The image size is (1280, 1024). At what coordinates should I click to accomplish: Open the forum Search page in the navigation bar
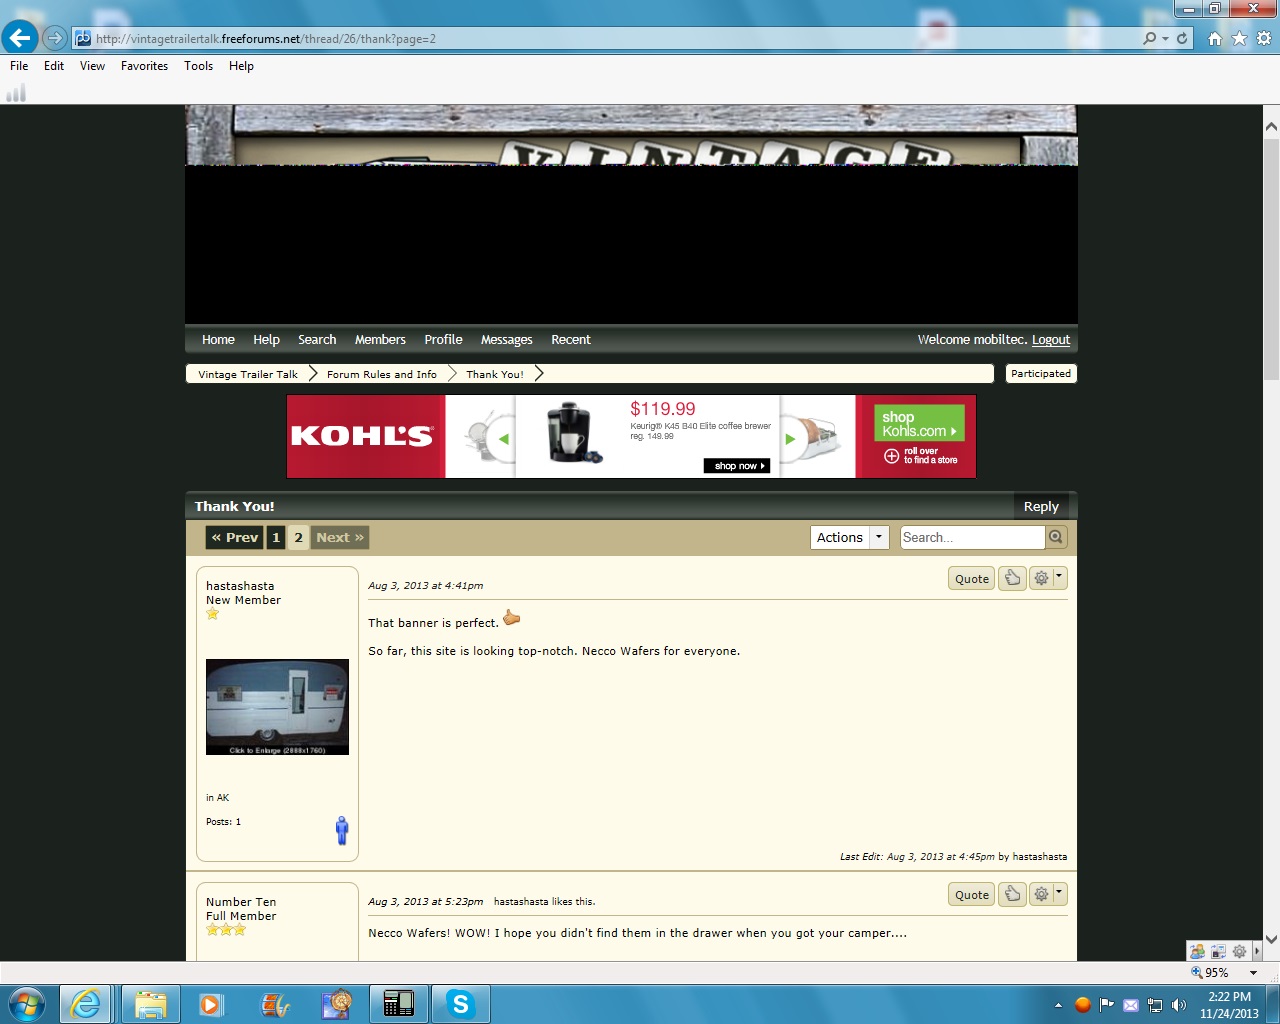pos(317,339)
